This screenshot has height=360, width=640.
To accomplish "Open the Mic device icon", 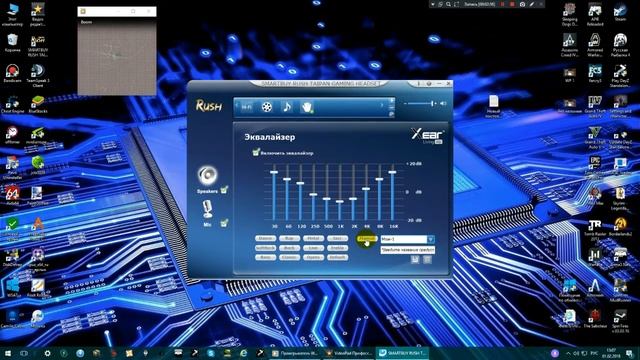I will (x=207, y=209).
